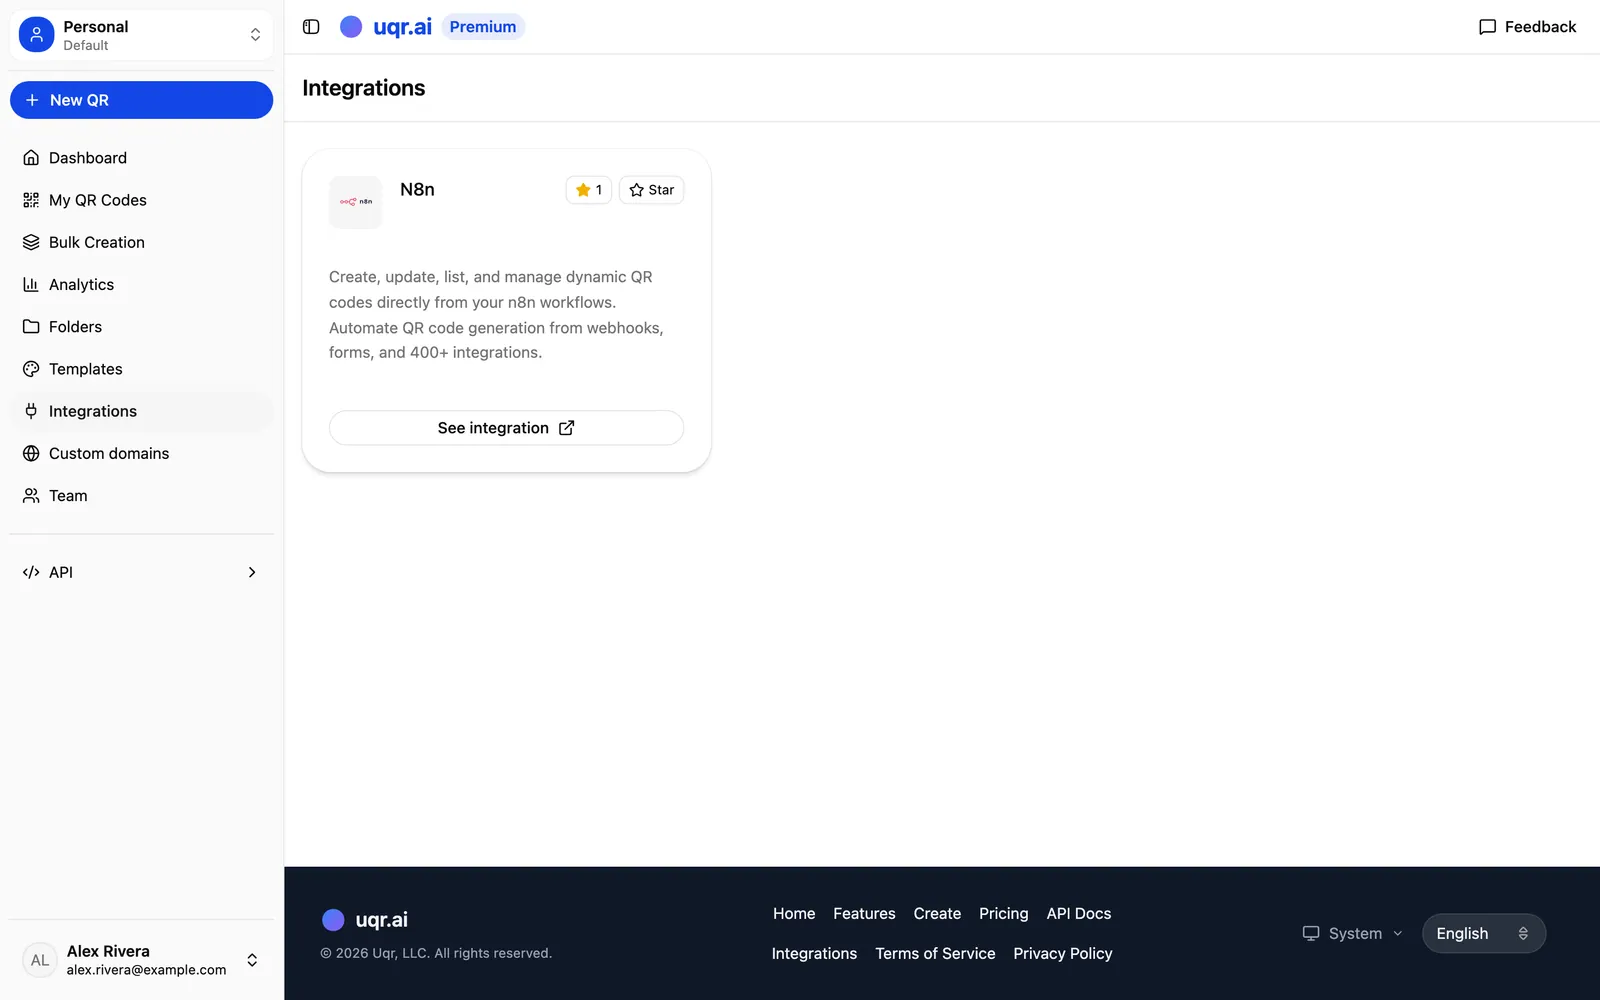Click the Feedback speech bubble icon

[1487, 27]
